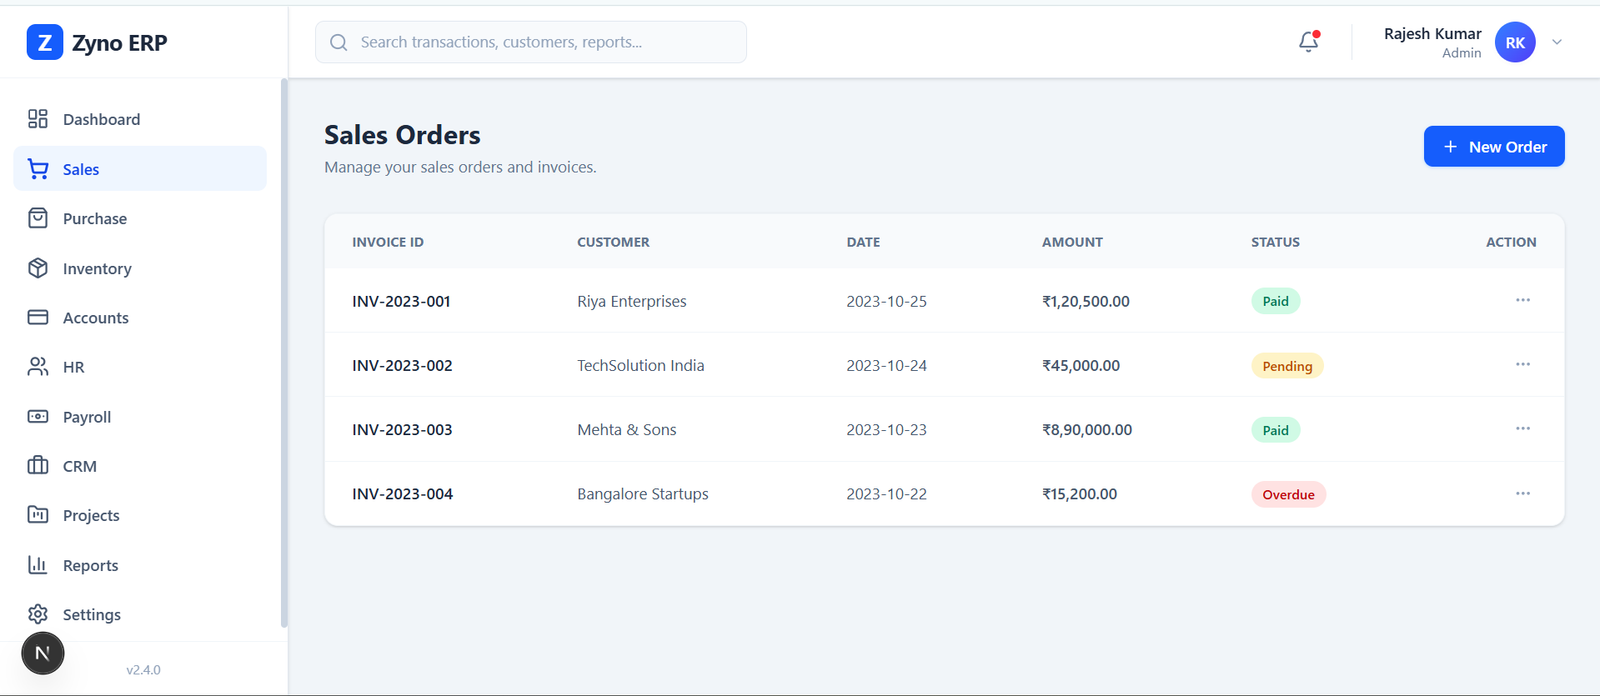This screenshot has height=696, width=1600.
Task: Expand the user profile dropdown chevron
Action: pyautogui.click(x=1557, y=42)
